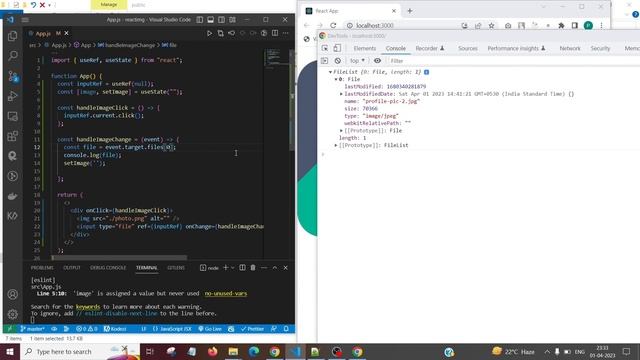This screenshot has width=640, height=360.
Task: Open the DevTools Elements tab
Action: (x=364, y=48)
